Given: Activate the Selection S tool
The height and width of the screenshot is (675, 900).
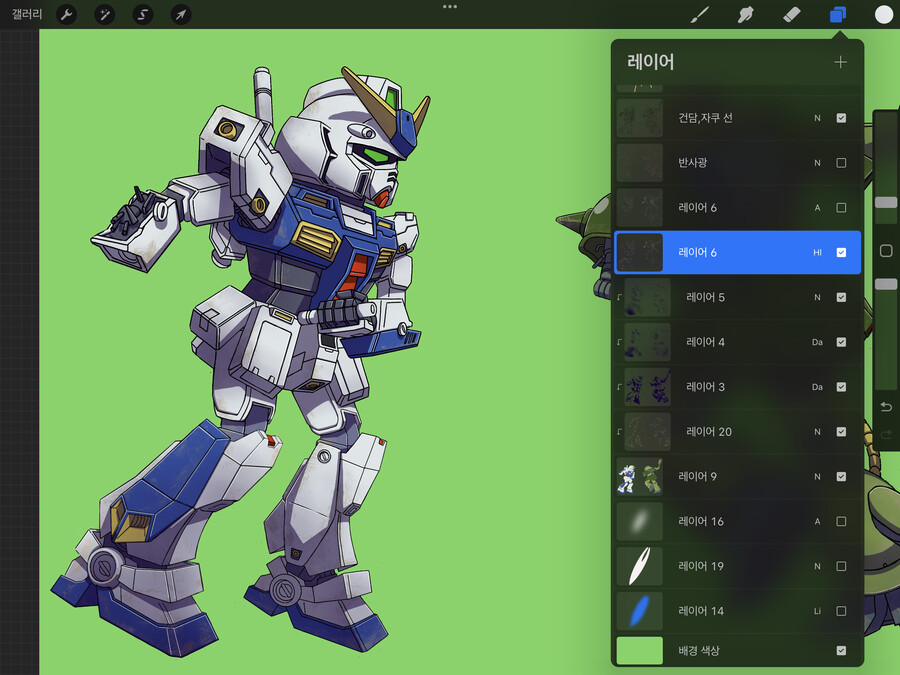Looking at the screenshot, I should [142, 14].
